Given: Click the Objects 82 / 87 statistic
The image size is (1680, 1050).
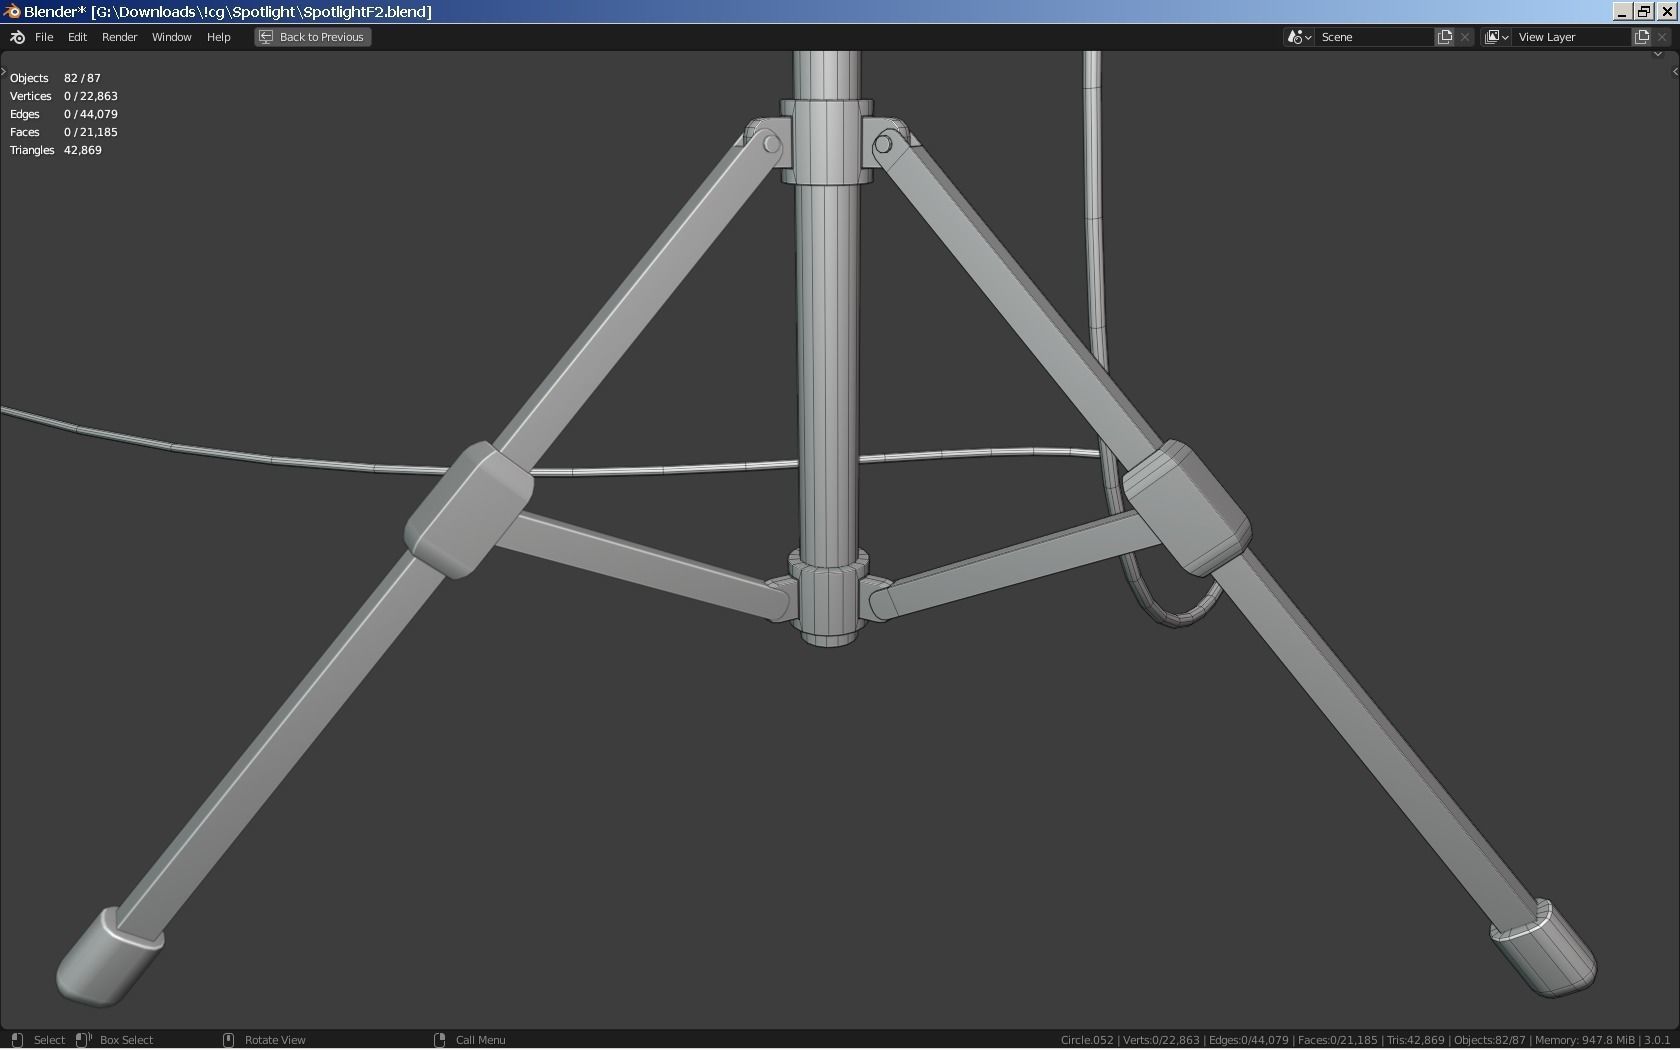Looking at the screenshot, I should [55, 78].
